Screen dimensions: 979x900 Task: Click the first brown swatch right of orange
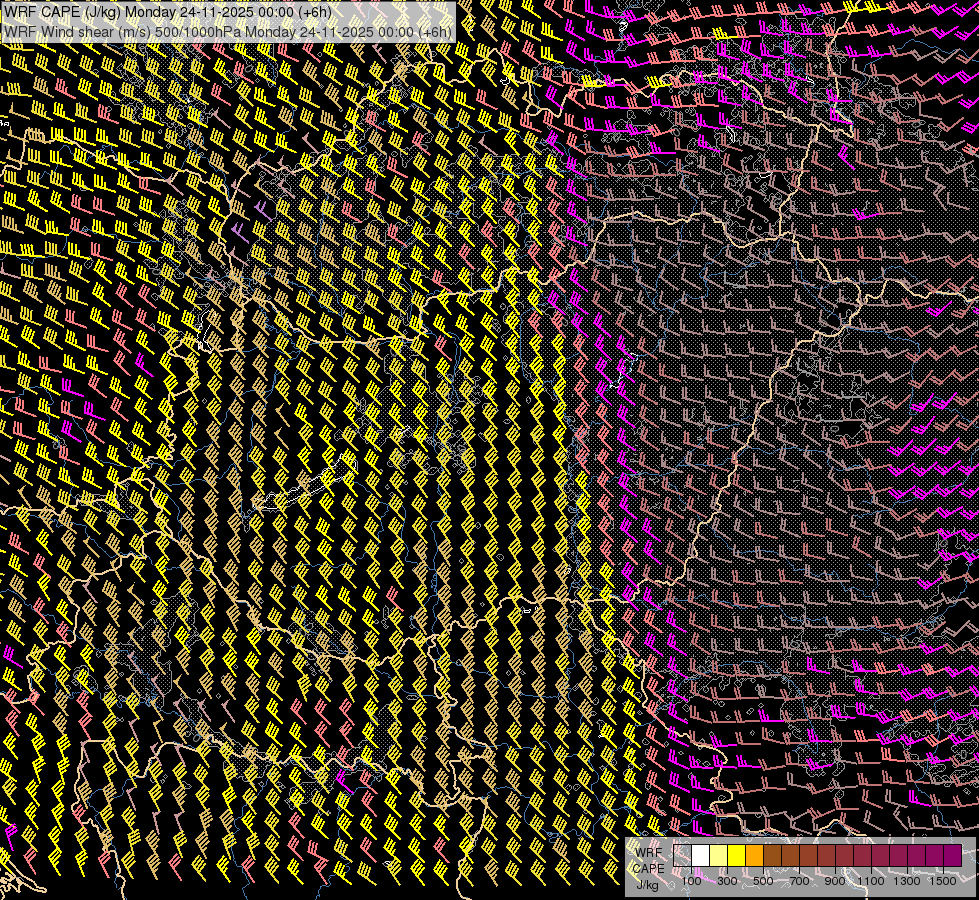773,856
